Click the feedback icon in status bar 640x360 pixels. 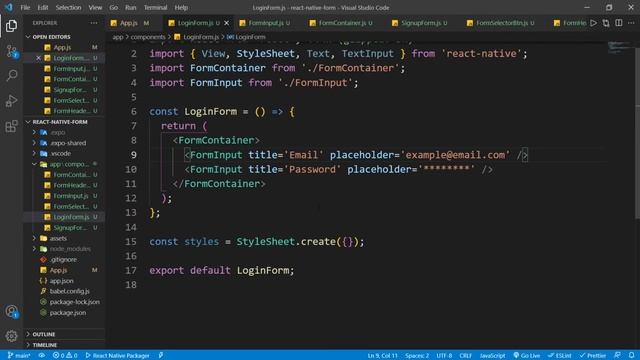[x=618, y=356]
